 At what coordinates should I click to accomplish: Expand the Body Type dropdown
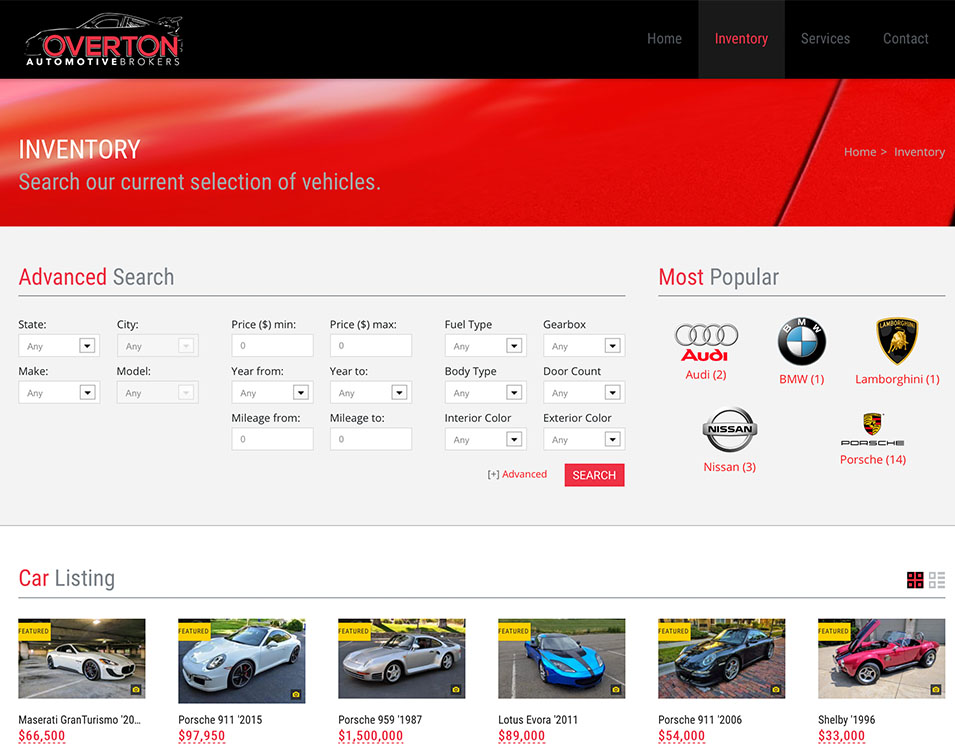[485, 393]
